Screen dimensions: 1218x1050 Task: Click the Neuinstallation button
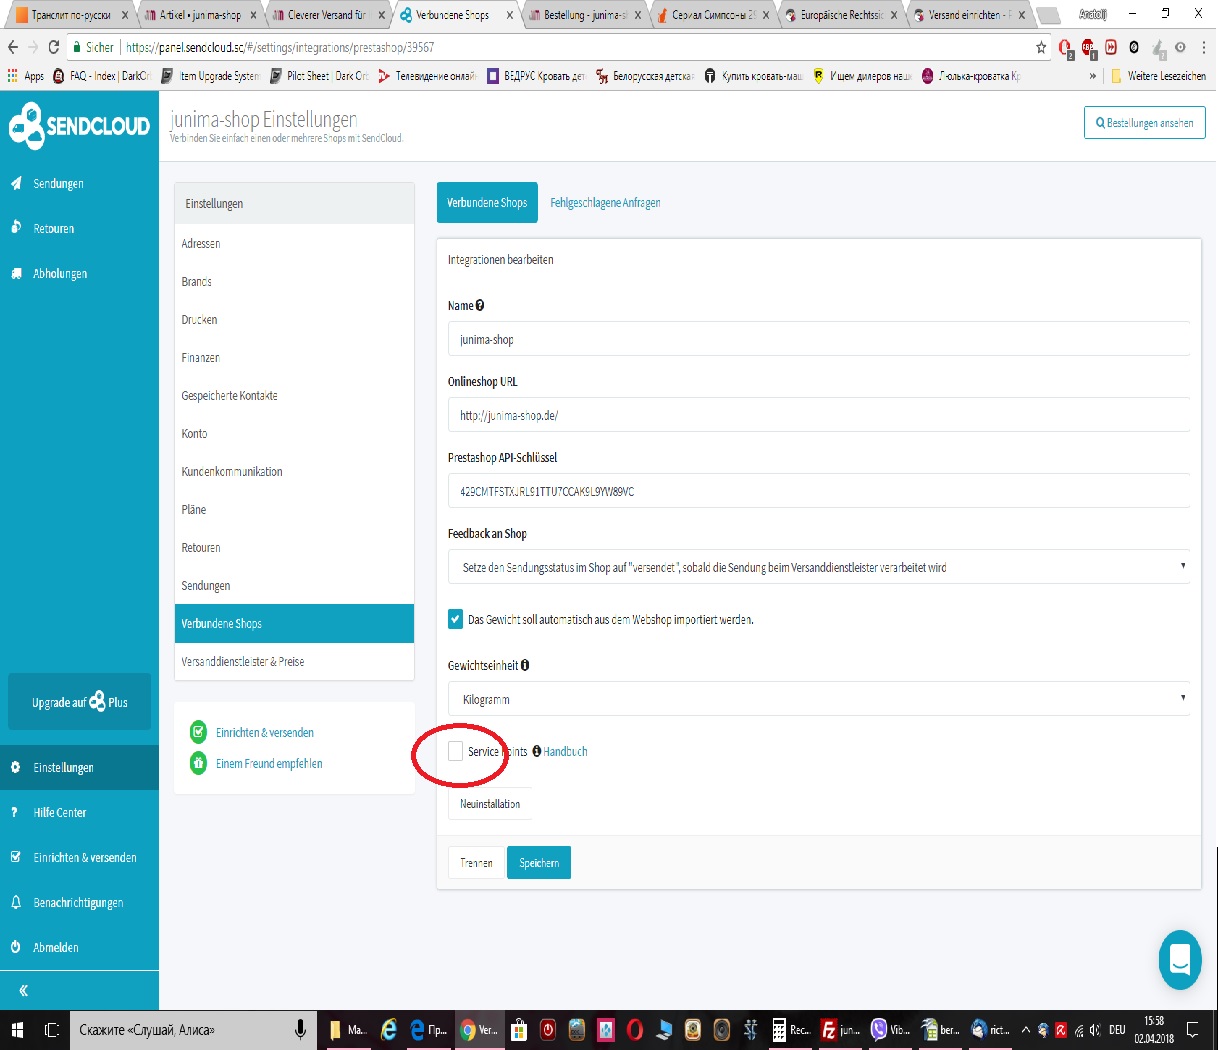click(x=490, y=804)
